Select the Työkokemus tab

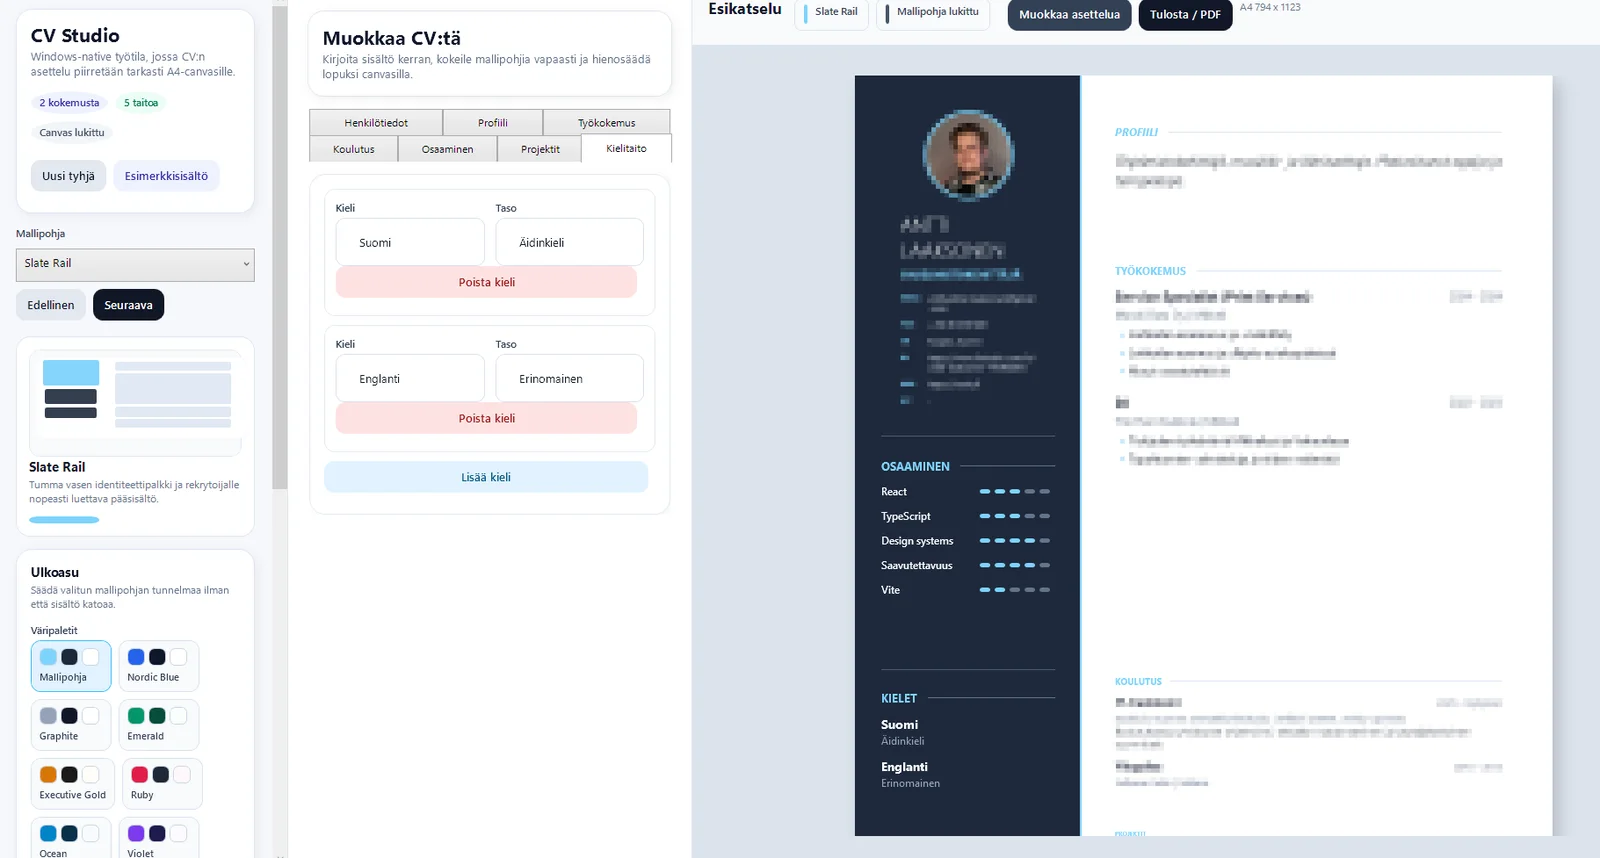tap(607, 123)
